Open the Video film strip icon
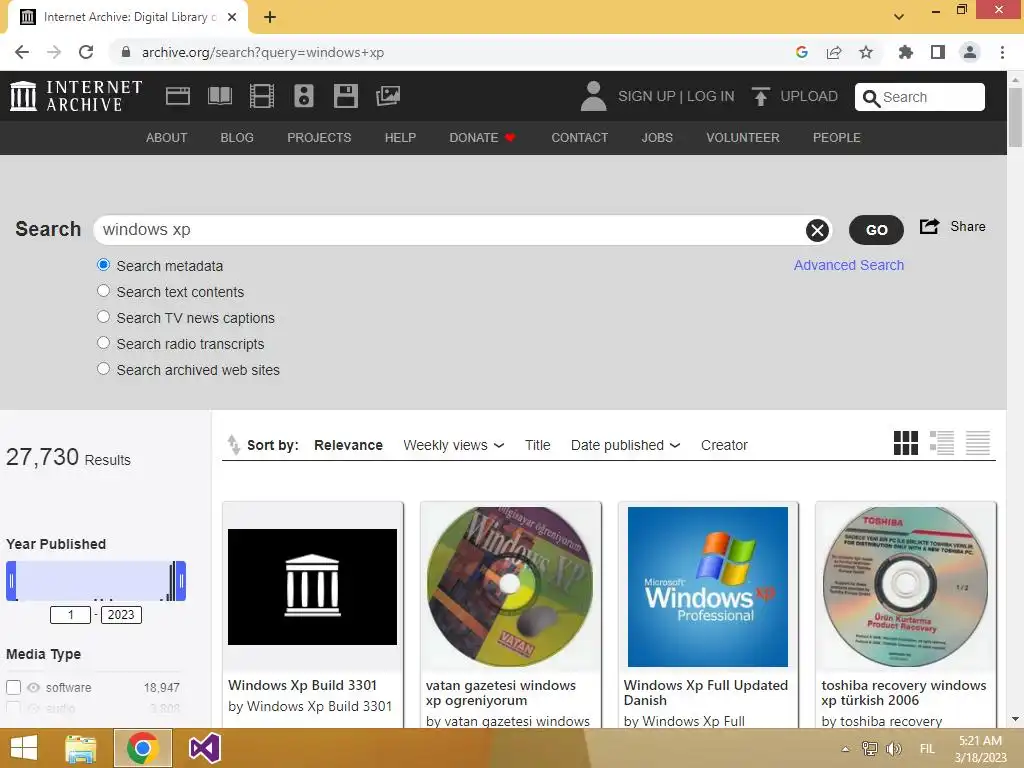Image resolution: width=1024 pixels, height=768 pixels. pyautogui.click(x=262, y=96)
